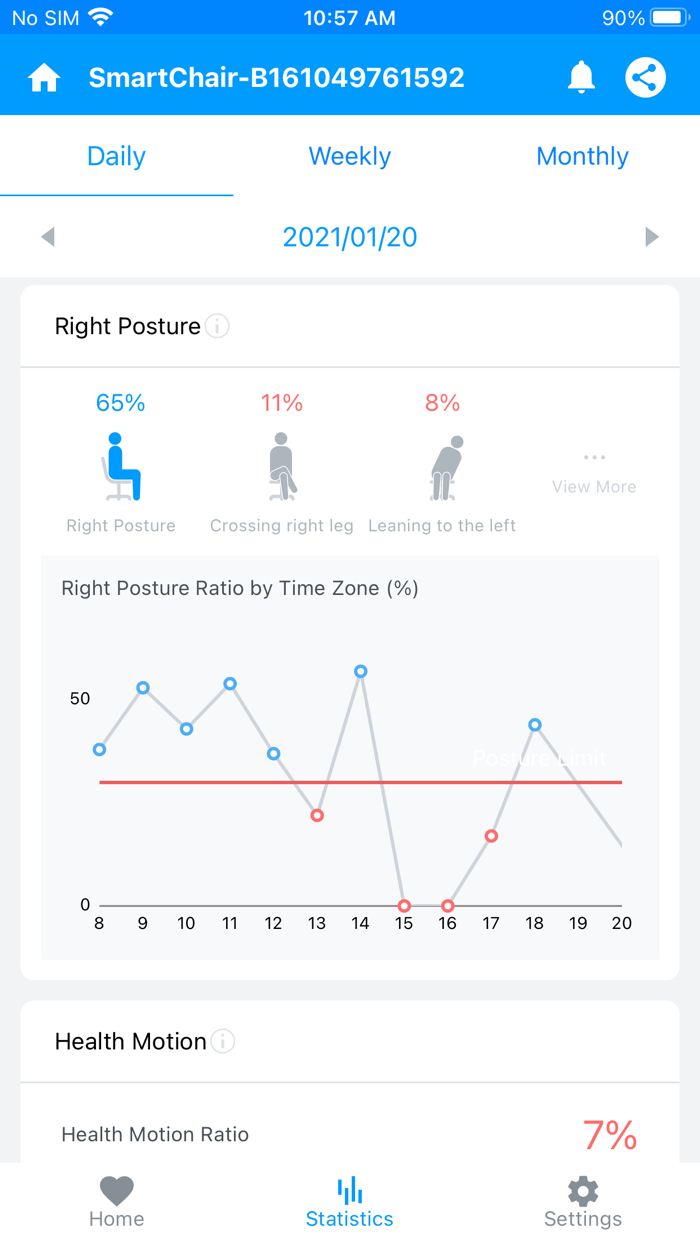Switch to the Monthly tab
Screen dimensions: 700x1244
pyautogui.click(x=582, y=156)
